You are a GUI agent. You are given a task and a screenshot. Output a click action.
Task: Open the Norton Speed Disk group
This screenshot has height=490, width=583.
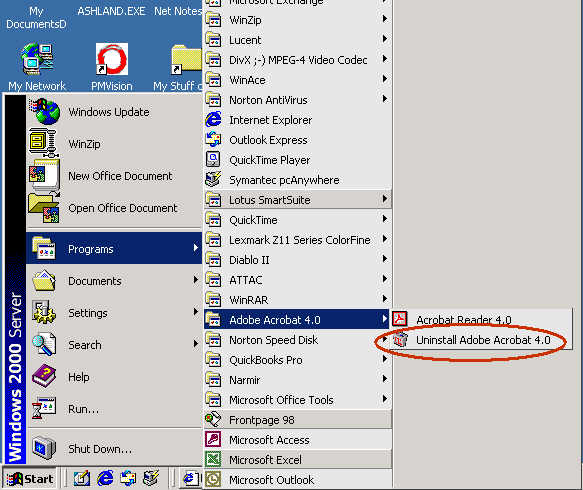(297, 339)
